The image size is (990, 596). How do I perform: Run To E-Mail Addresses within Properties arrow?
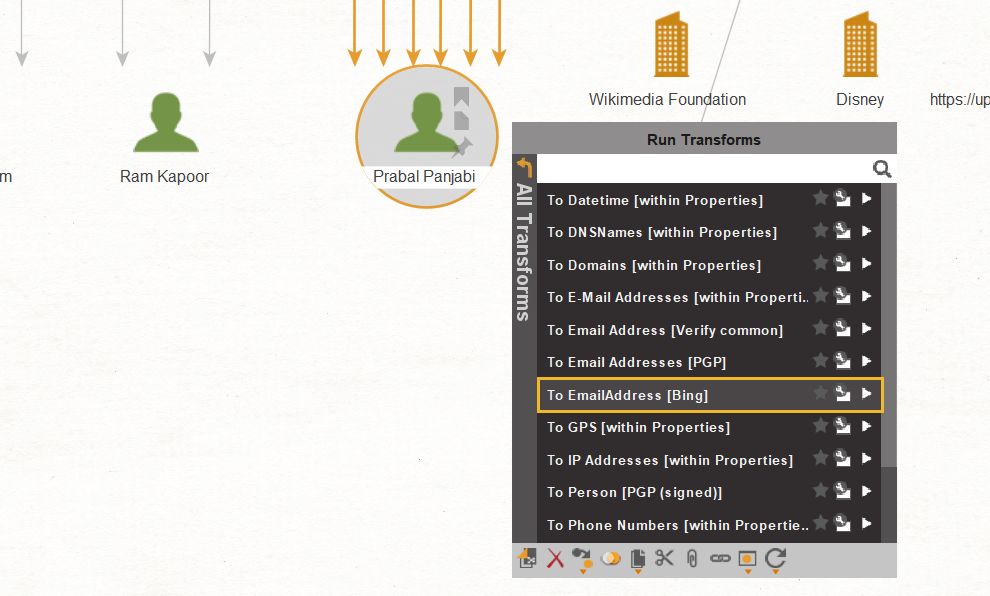(x=867, y=296)
